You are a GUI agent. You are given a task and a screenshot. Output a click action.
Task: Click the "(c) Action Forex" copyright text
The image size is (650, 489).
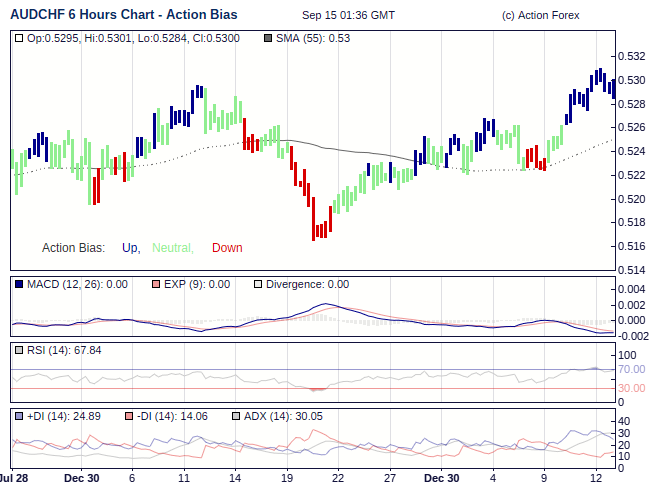coord(541,16)
